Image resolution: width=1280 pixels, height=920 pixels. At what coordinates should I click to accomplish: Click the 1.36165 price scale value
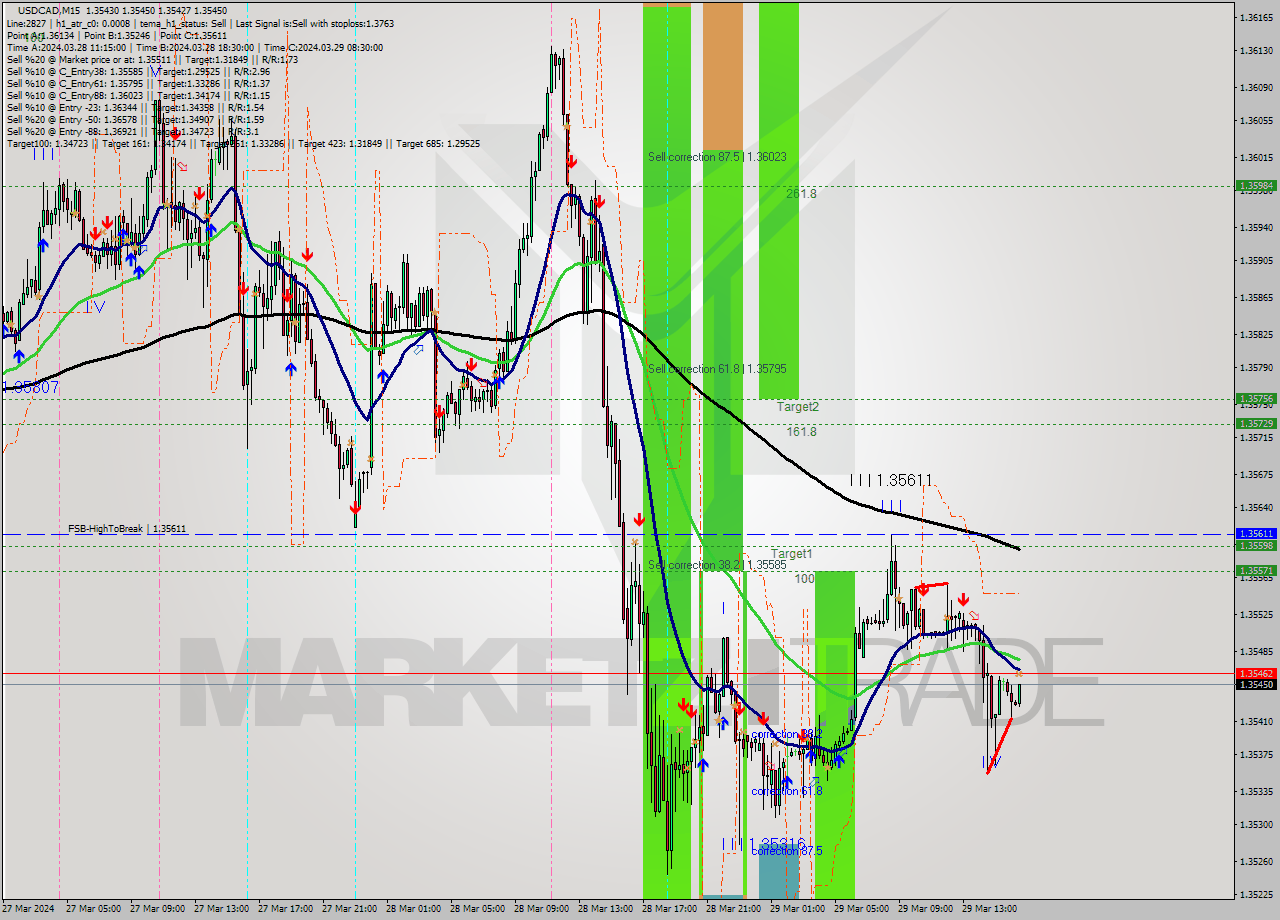1256,18
